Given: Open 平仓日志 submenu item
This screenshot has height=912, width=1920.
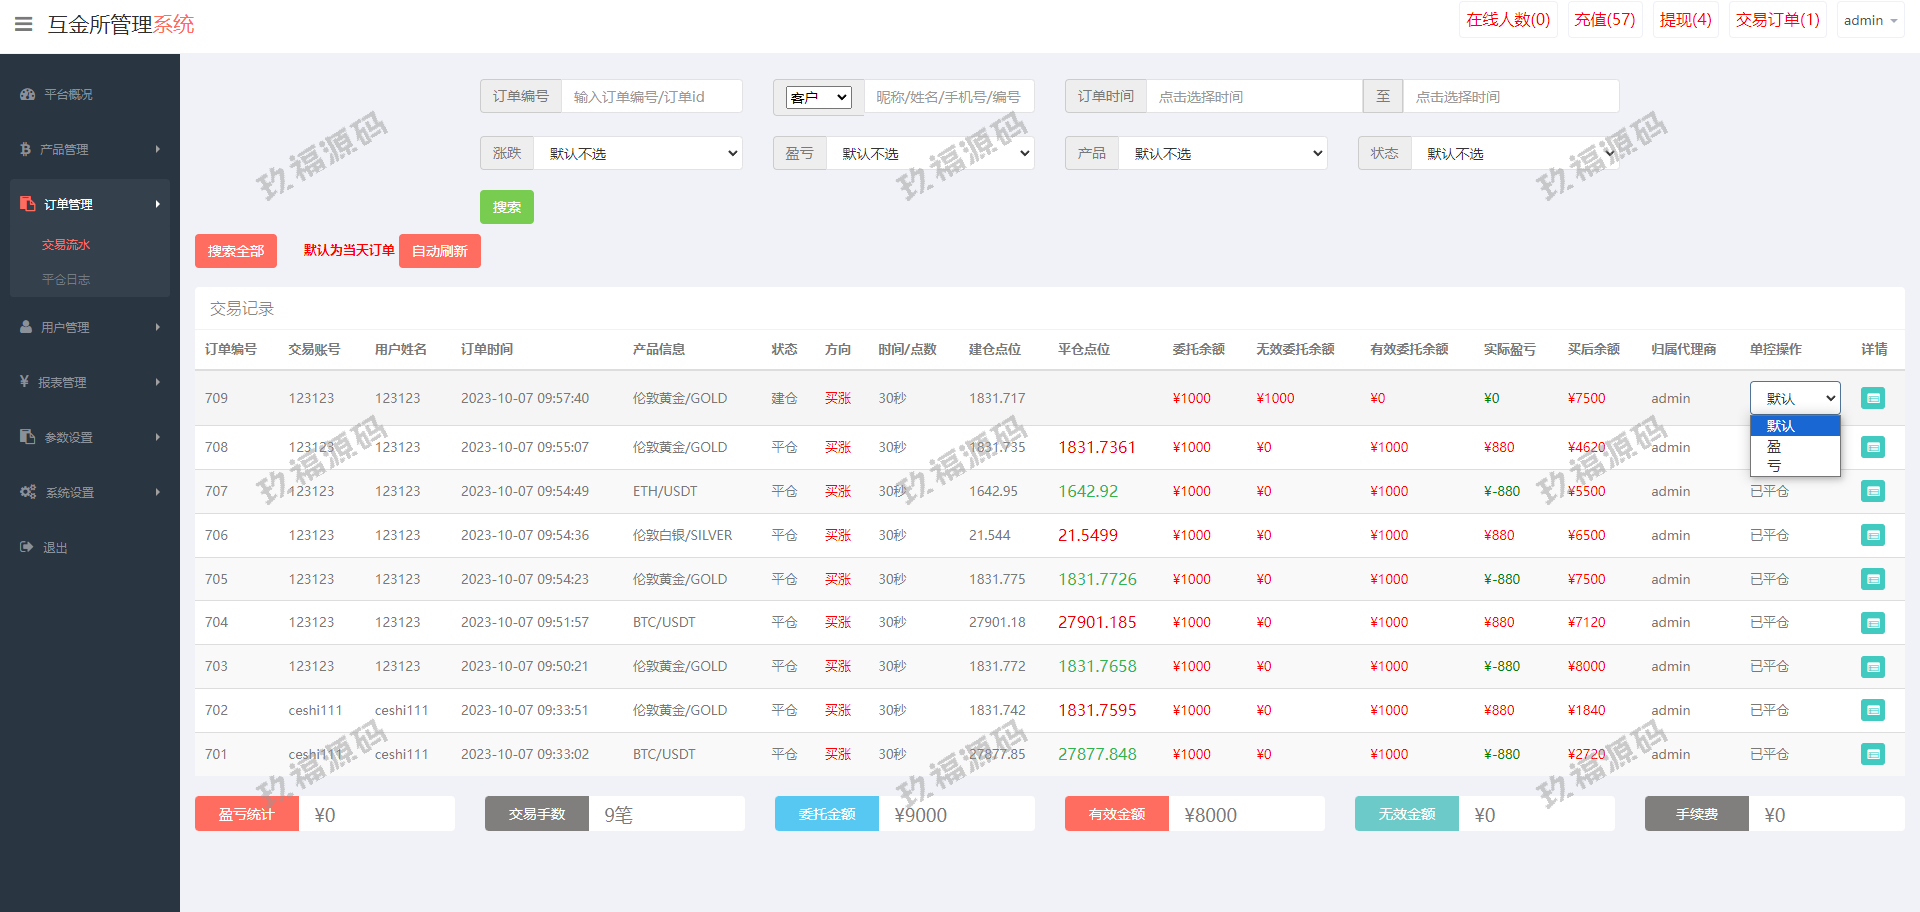Looking at the screenshot, I should click(66, 280).
